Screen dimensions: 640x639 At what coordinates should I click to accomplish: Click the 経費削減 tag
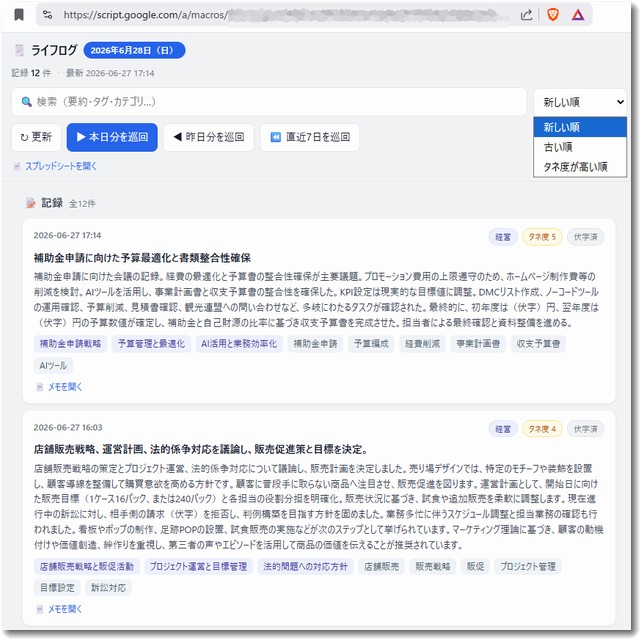[422, 344]
